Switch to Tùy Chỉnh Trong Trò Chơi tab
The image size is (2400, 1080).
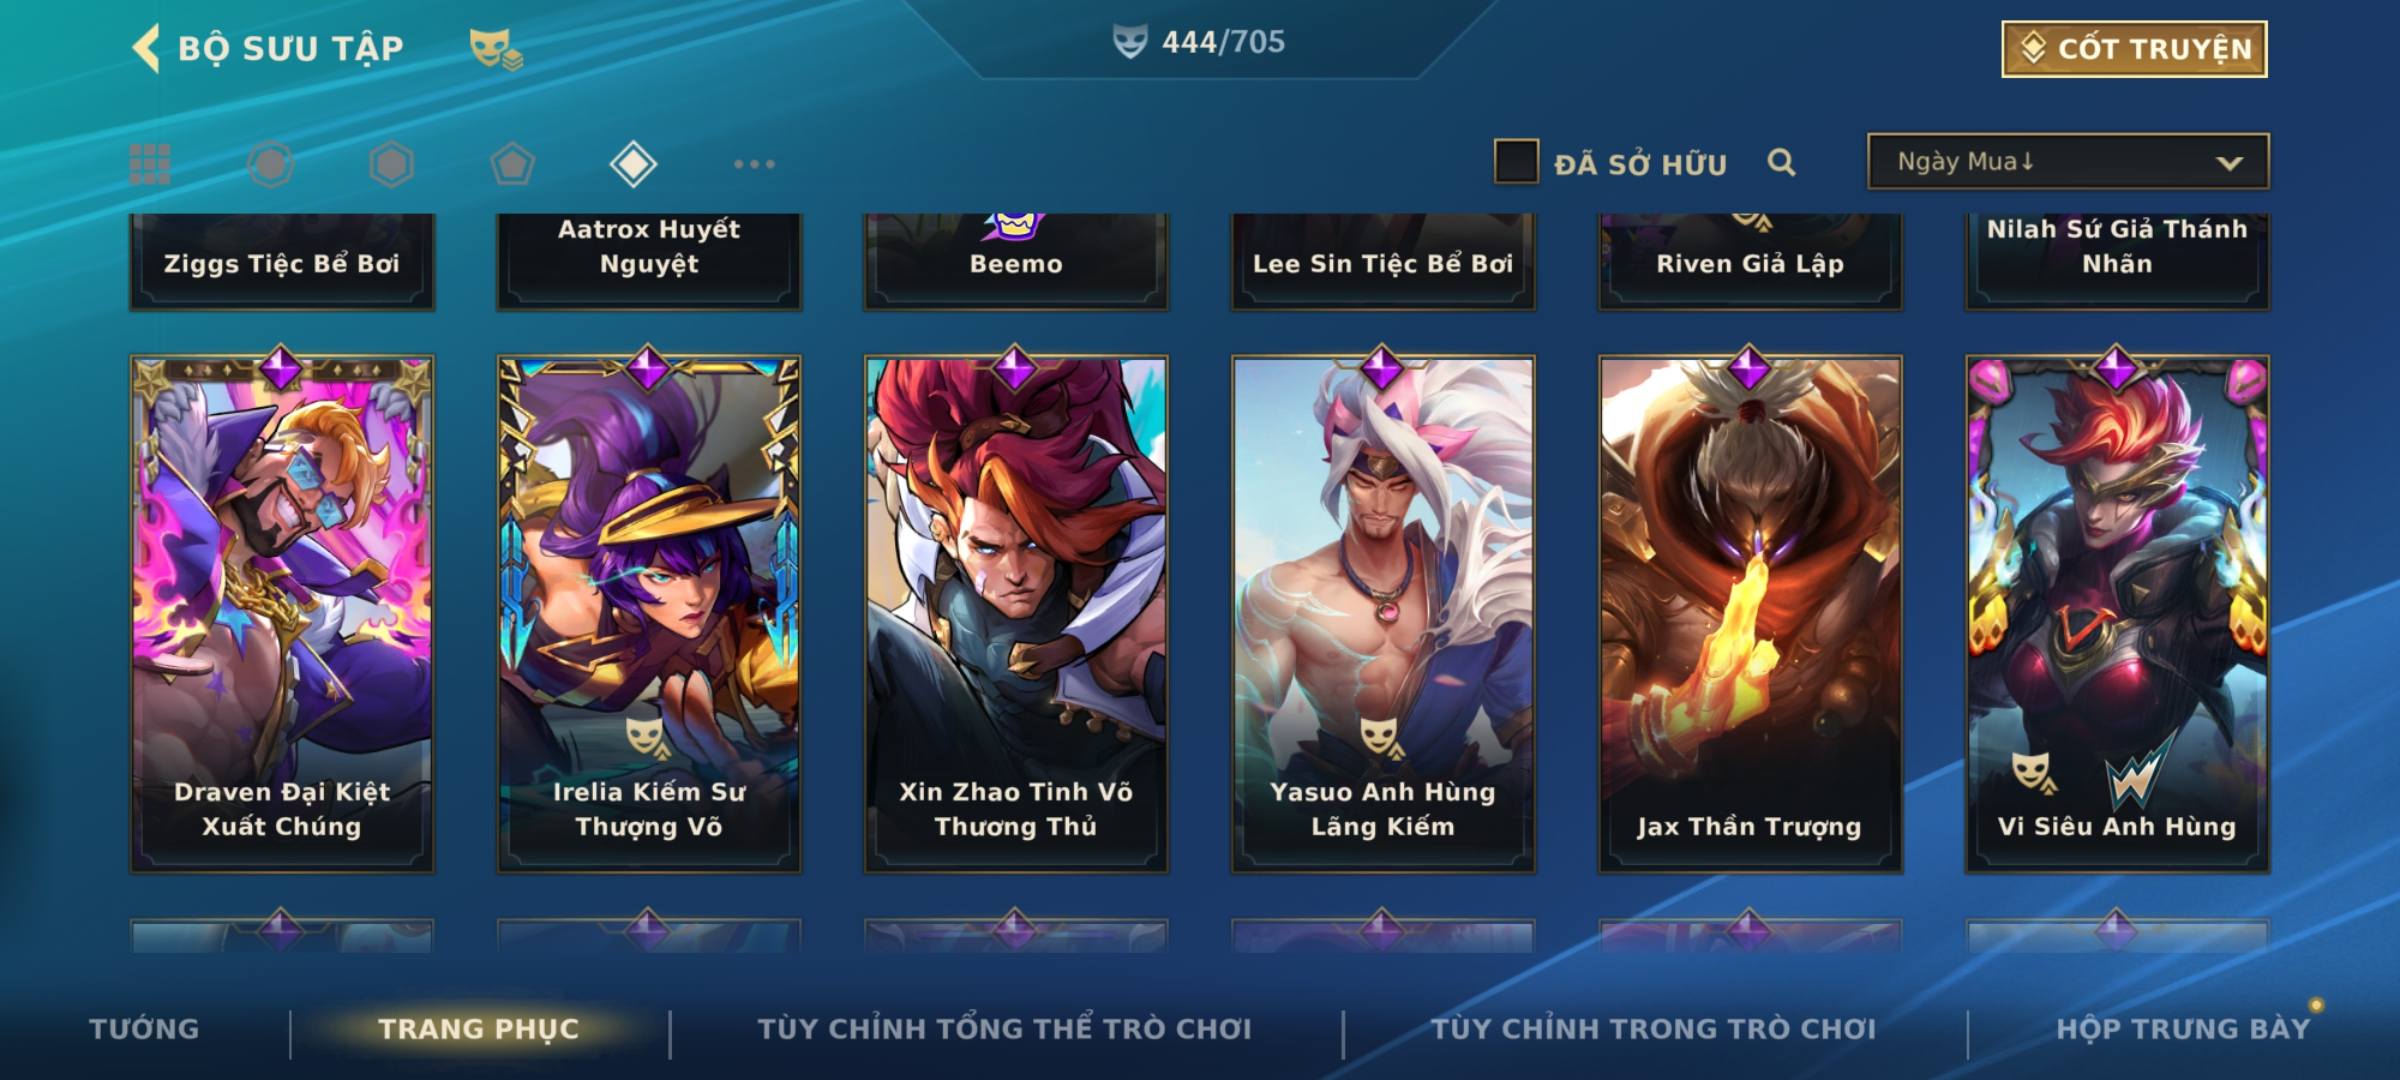click(x=1653, y=1029)
